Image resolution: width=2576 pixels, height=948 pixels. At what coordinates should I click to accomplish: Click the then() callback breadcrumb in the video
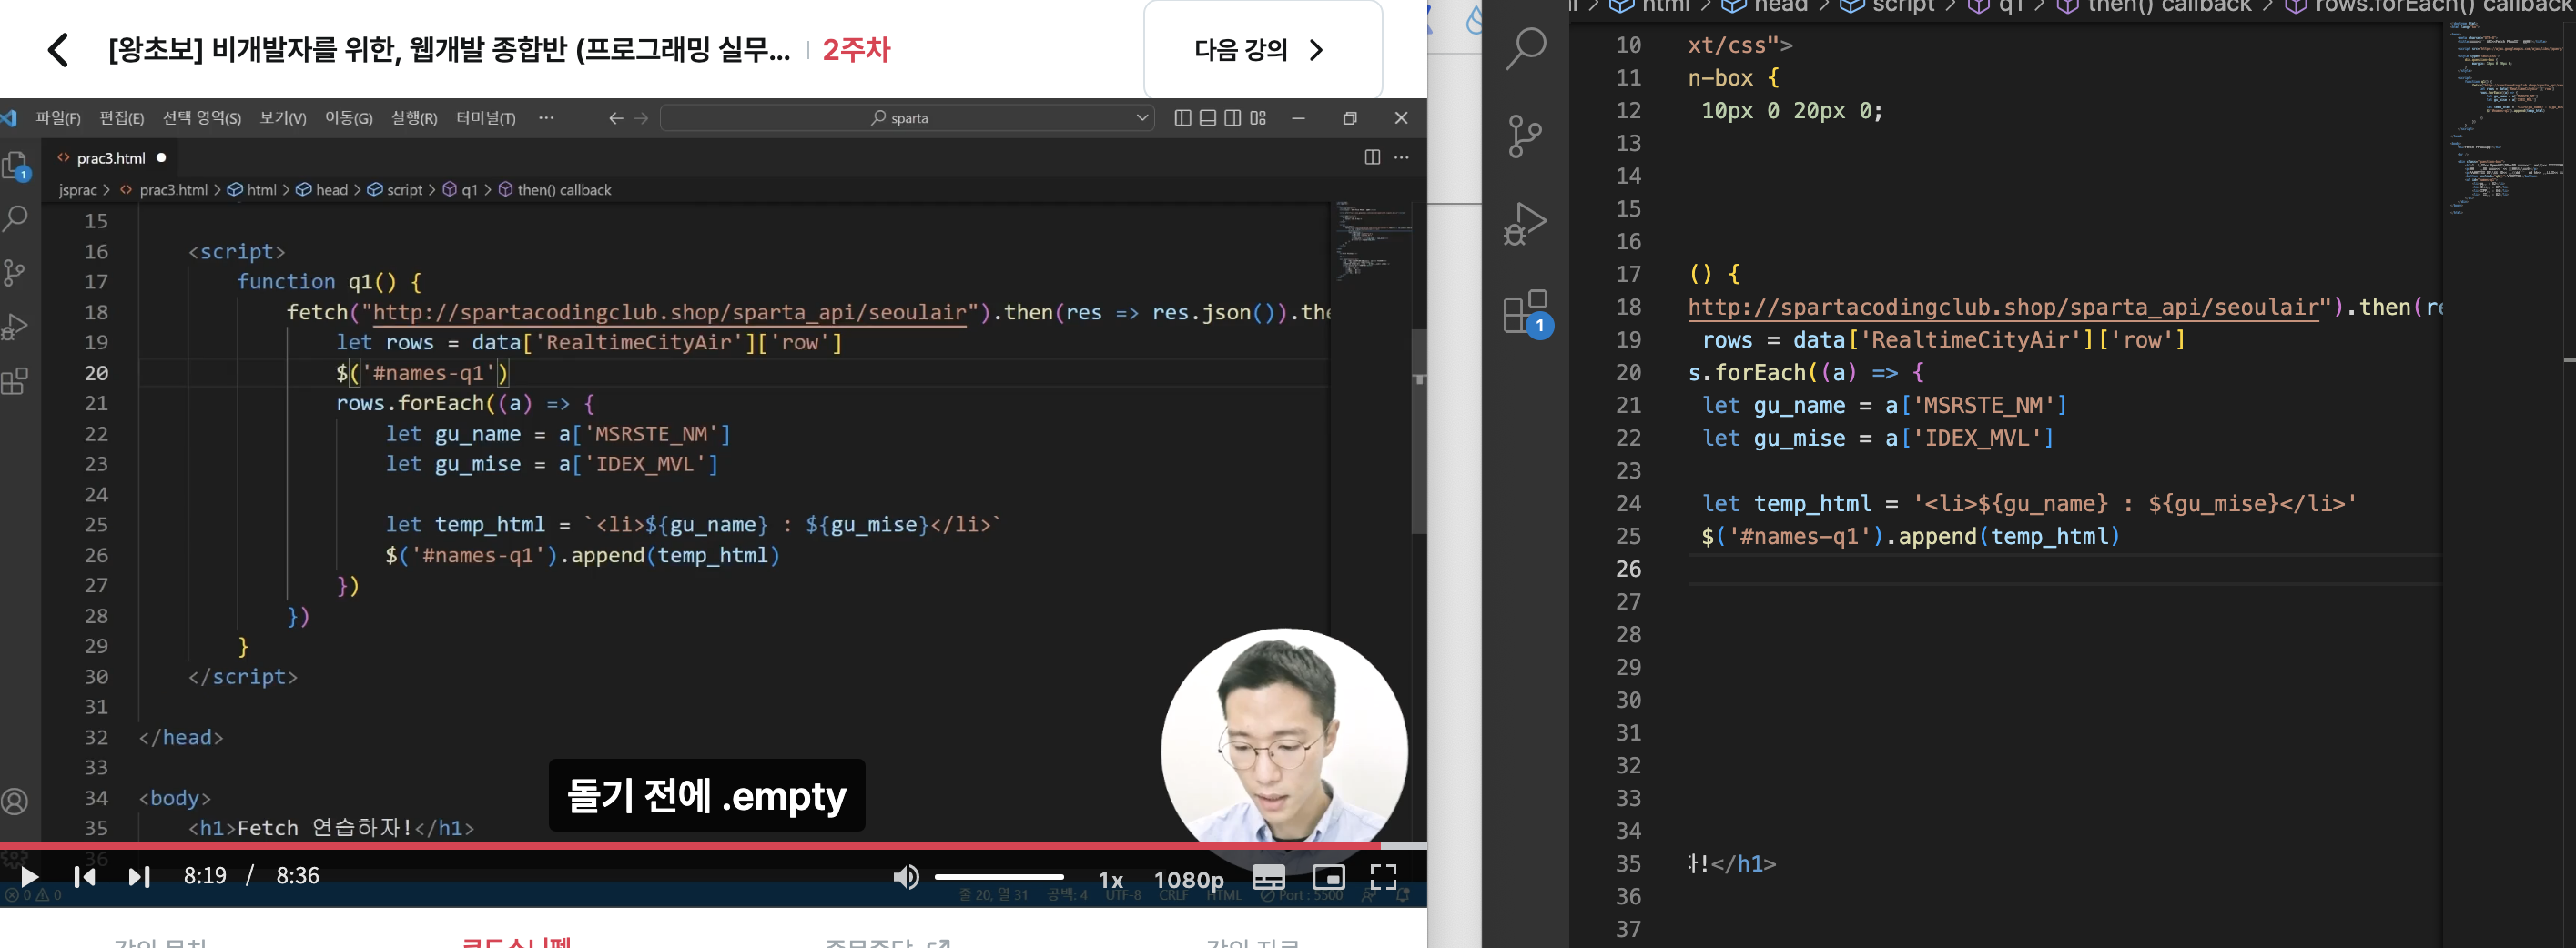coord(564,190)
